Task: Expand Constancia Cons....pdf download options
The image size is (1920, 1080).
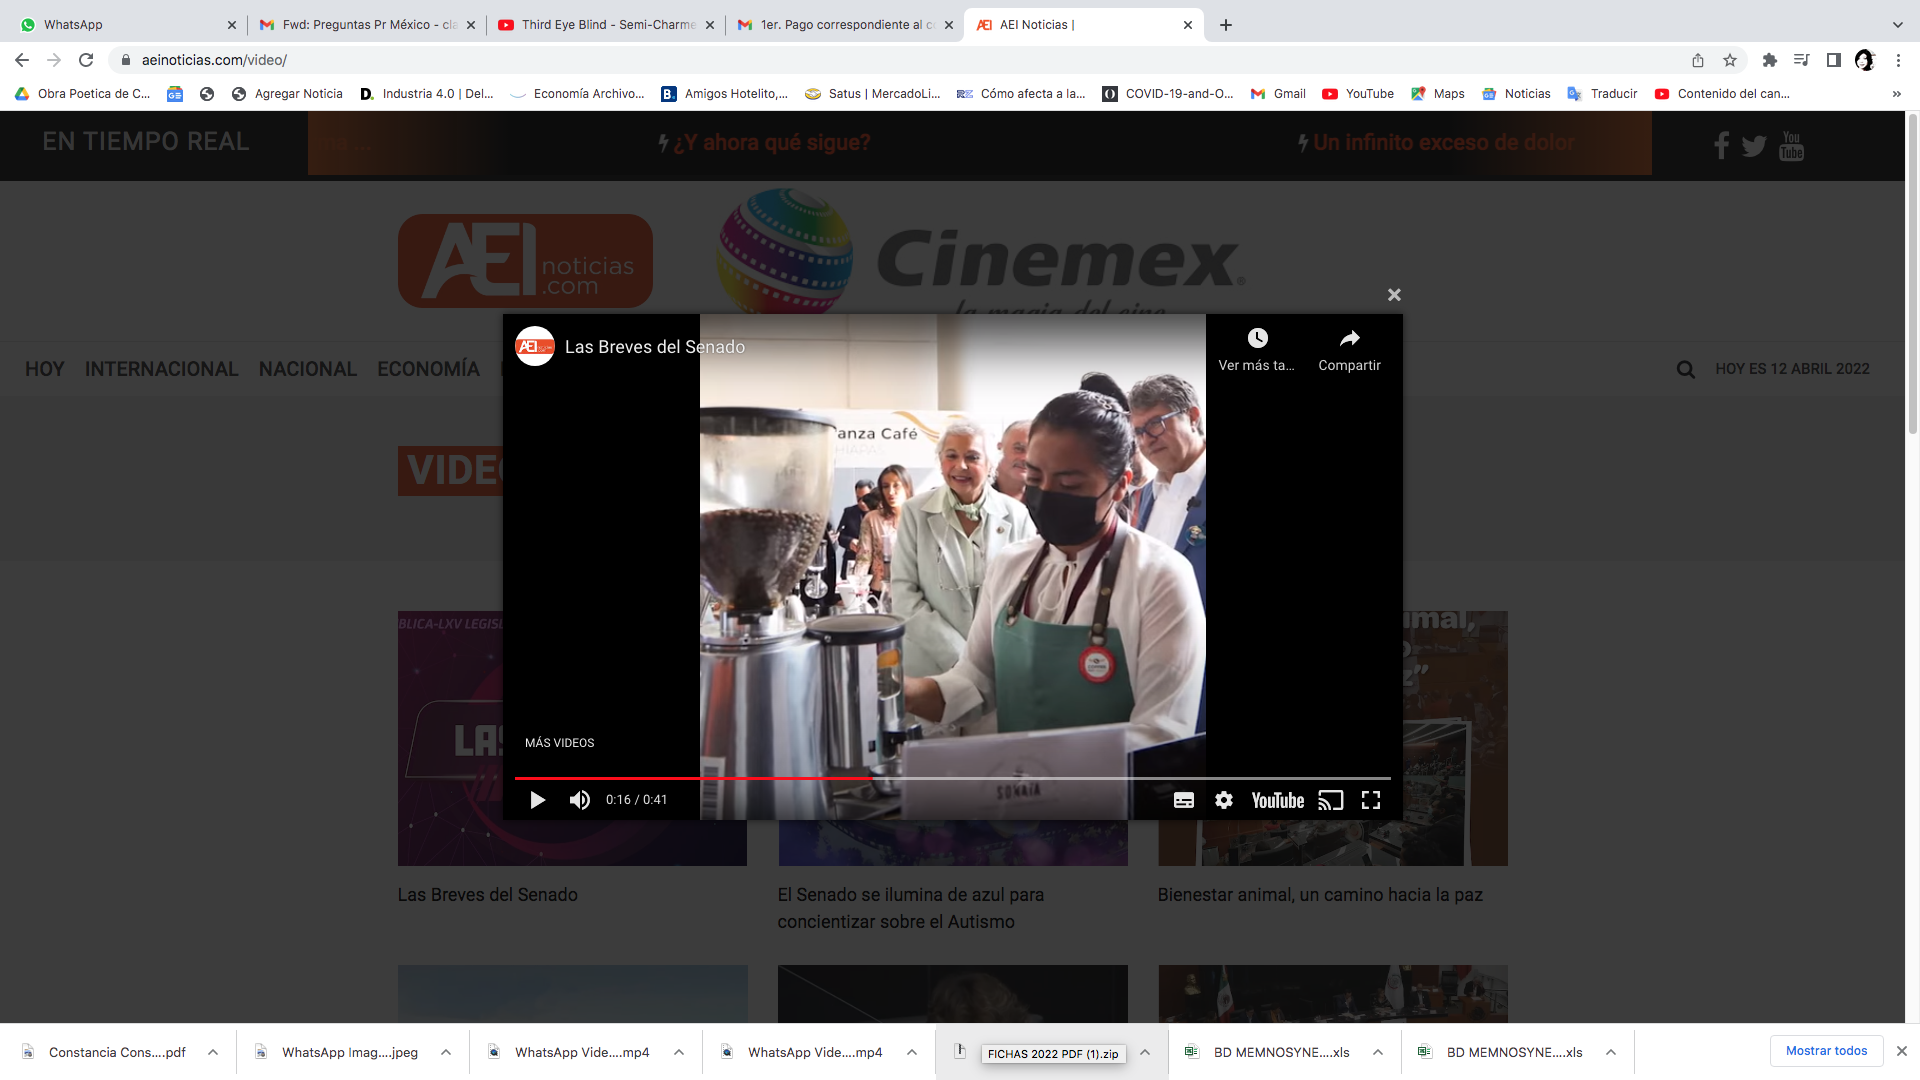Action: tap(213, 1052)
